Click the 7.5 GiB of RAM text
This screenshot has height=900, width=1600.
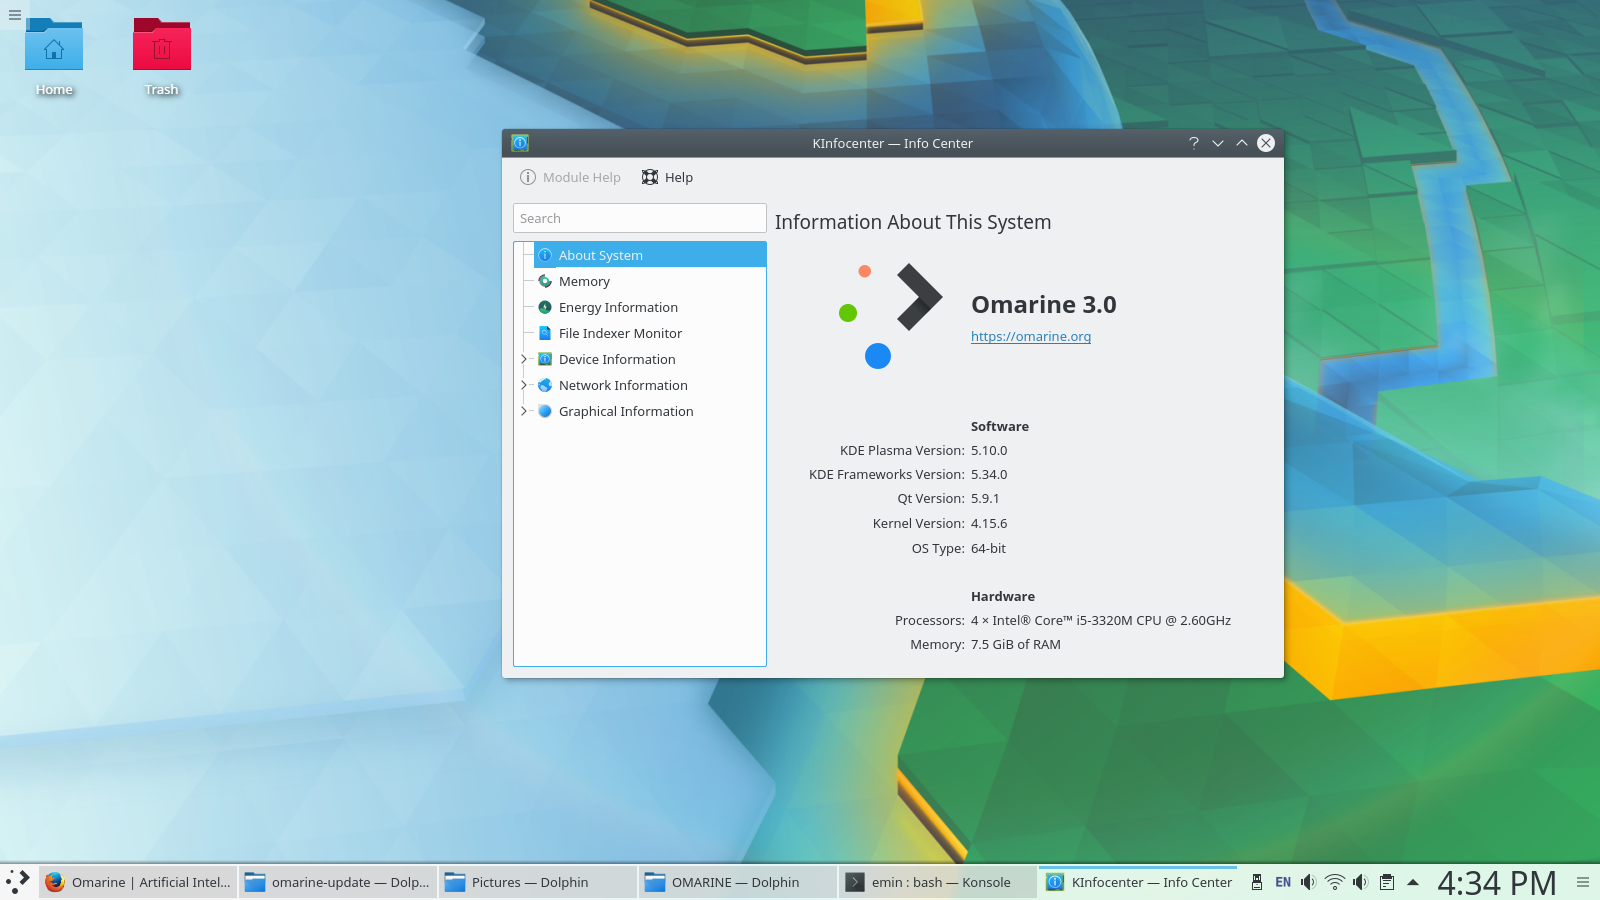[x=1016, y=644]
